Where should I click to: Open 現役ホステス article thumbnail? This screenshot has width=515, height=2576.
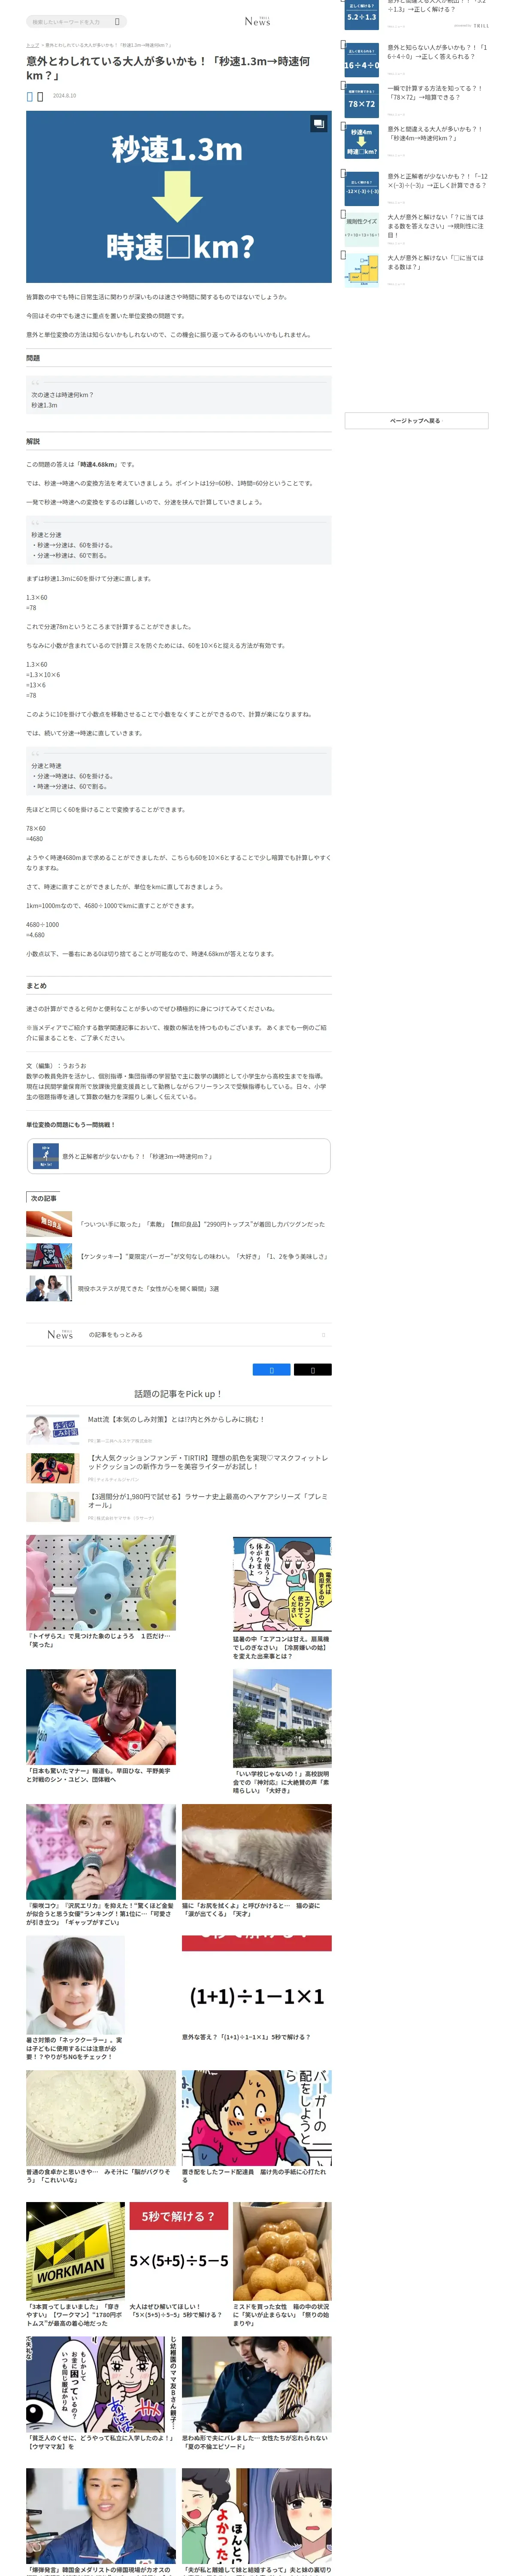[49, 1288]
